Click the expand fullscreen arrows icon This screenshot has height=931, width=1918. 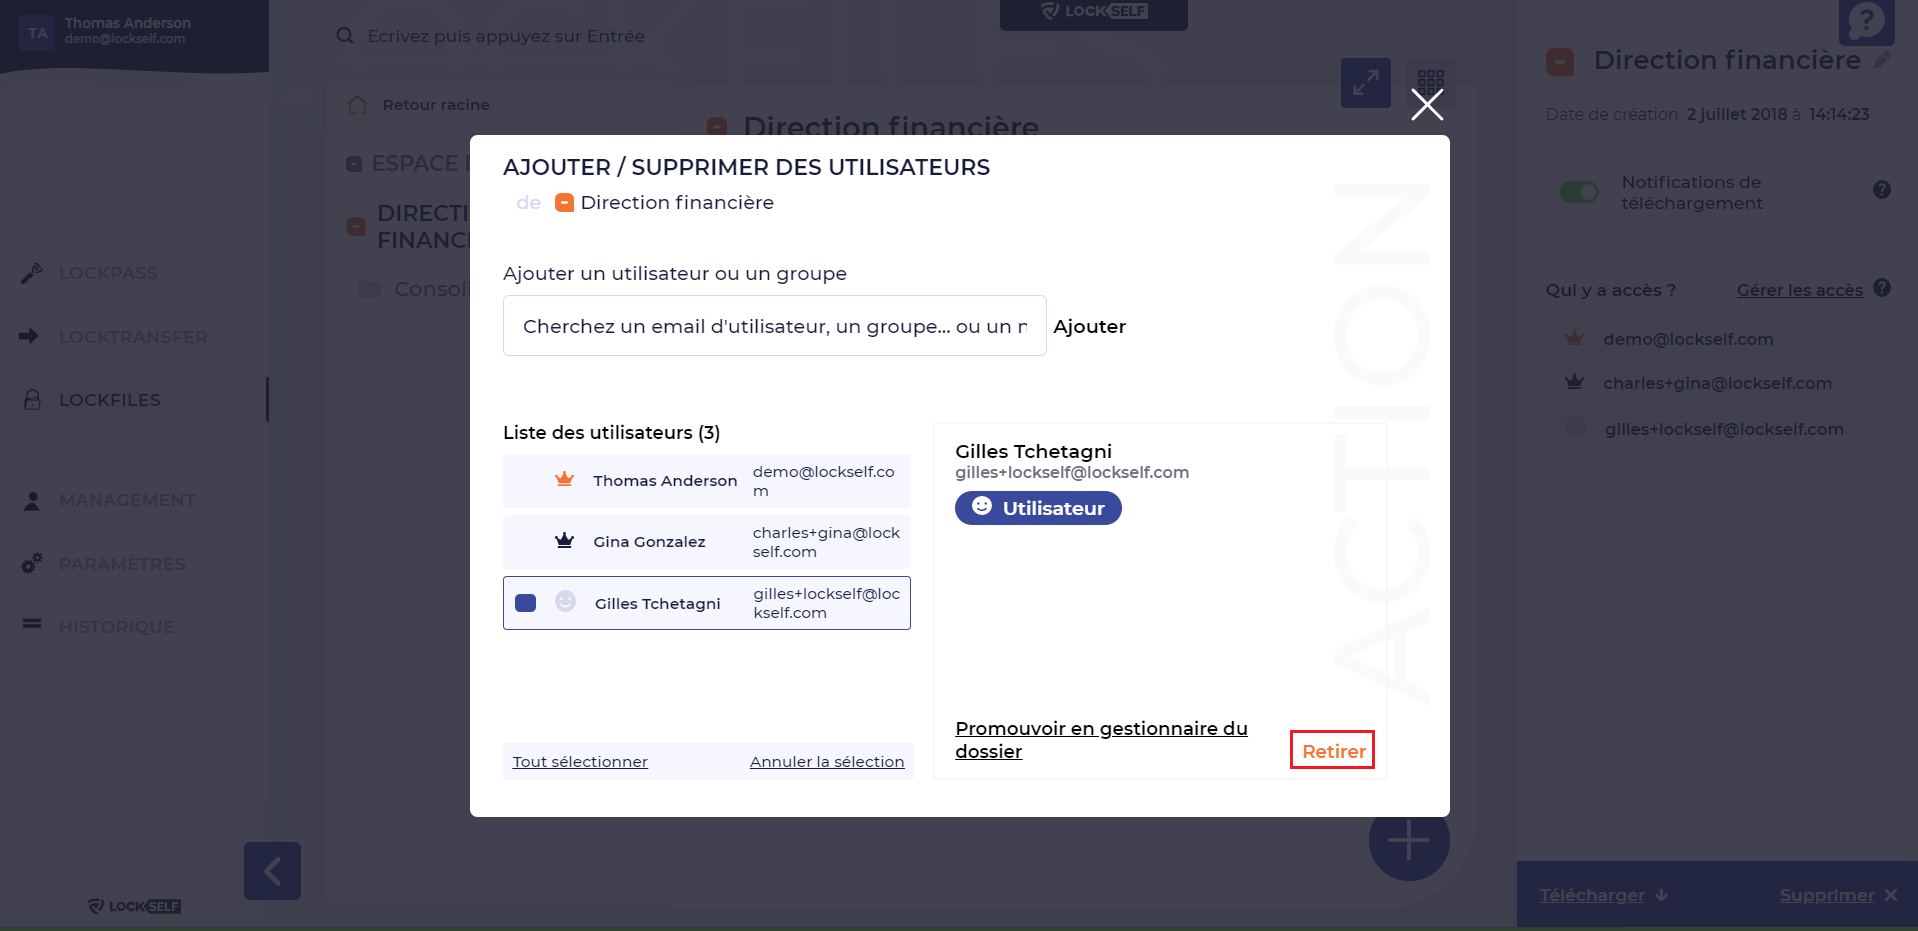coord(1365,83)
